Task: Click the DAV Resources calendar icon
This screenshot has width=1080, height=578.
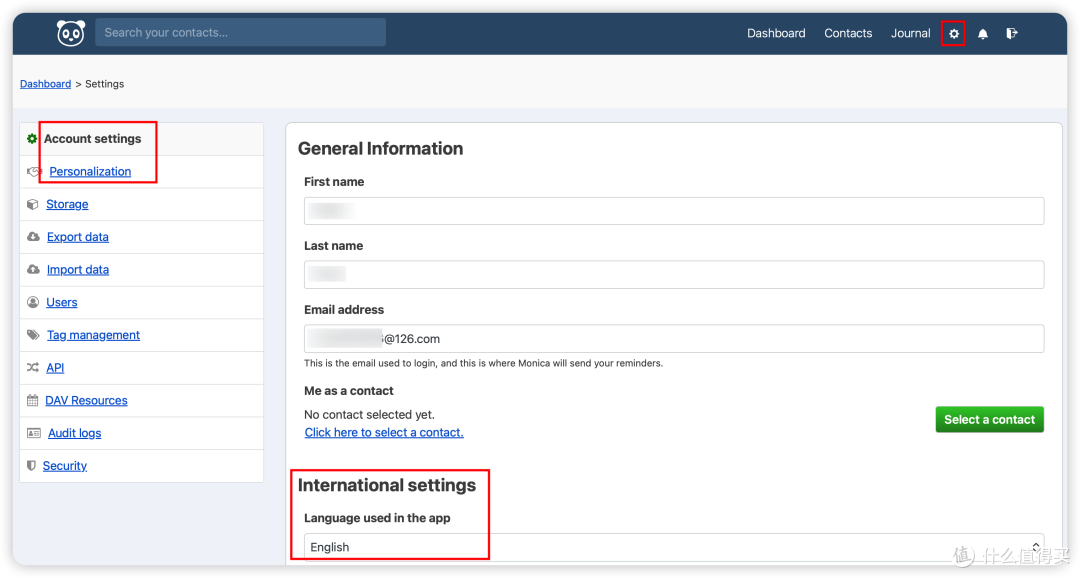Action: point(32,400)
